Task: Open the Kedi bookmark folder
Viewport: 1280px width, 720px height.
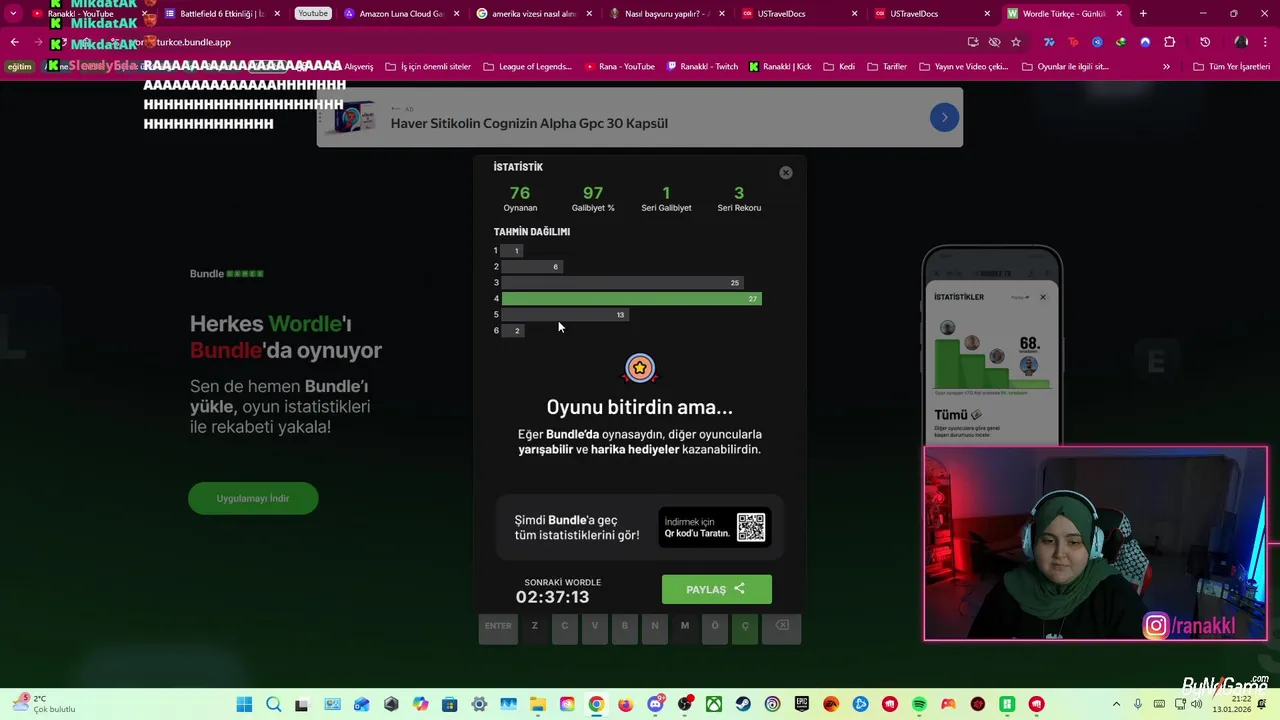Action: click(839, 67)
